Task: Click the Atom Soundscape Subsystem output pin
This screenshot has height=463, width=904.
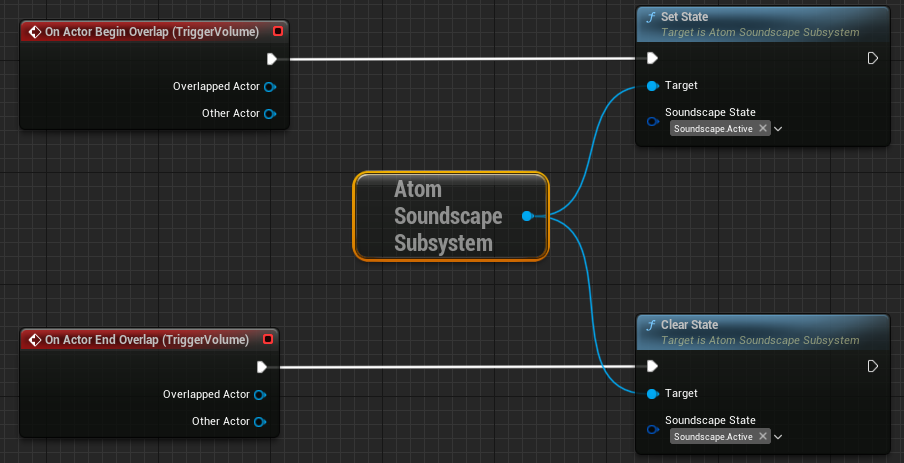Action: click(x=526, y=216)
